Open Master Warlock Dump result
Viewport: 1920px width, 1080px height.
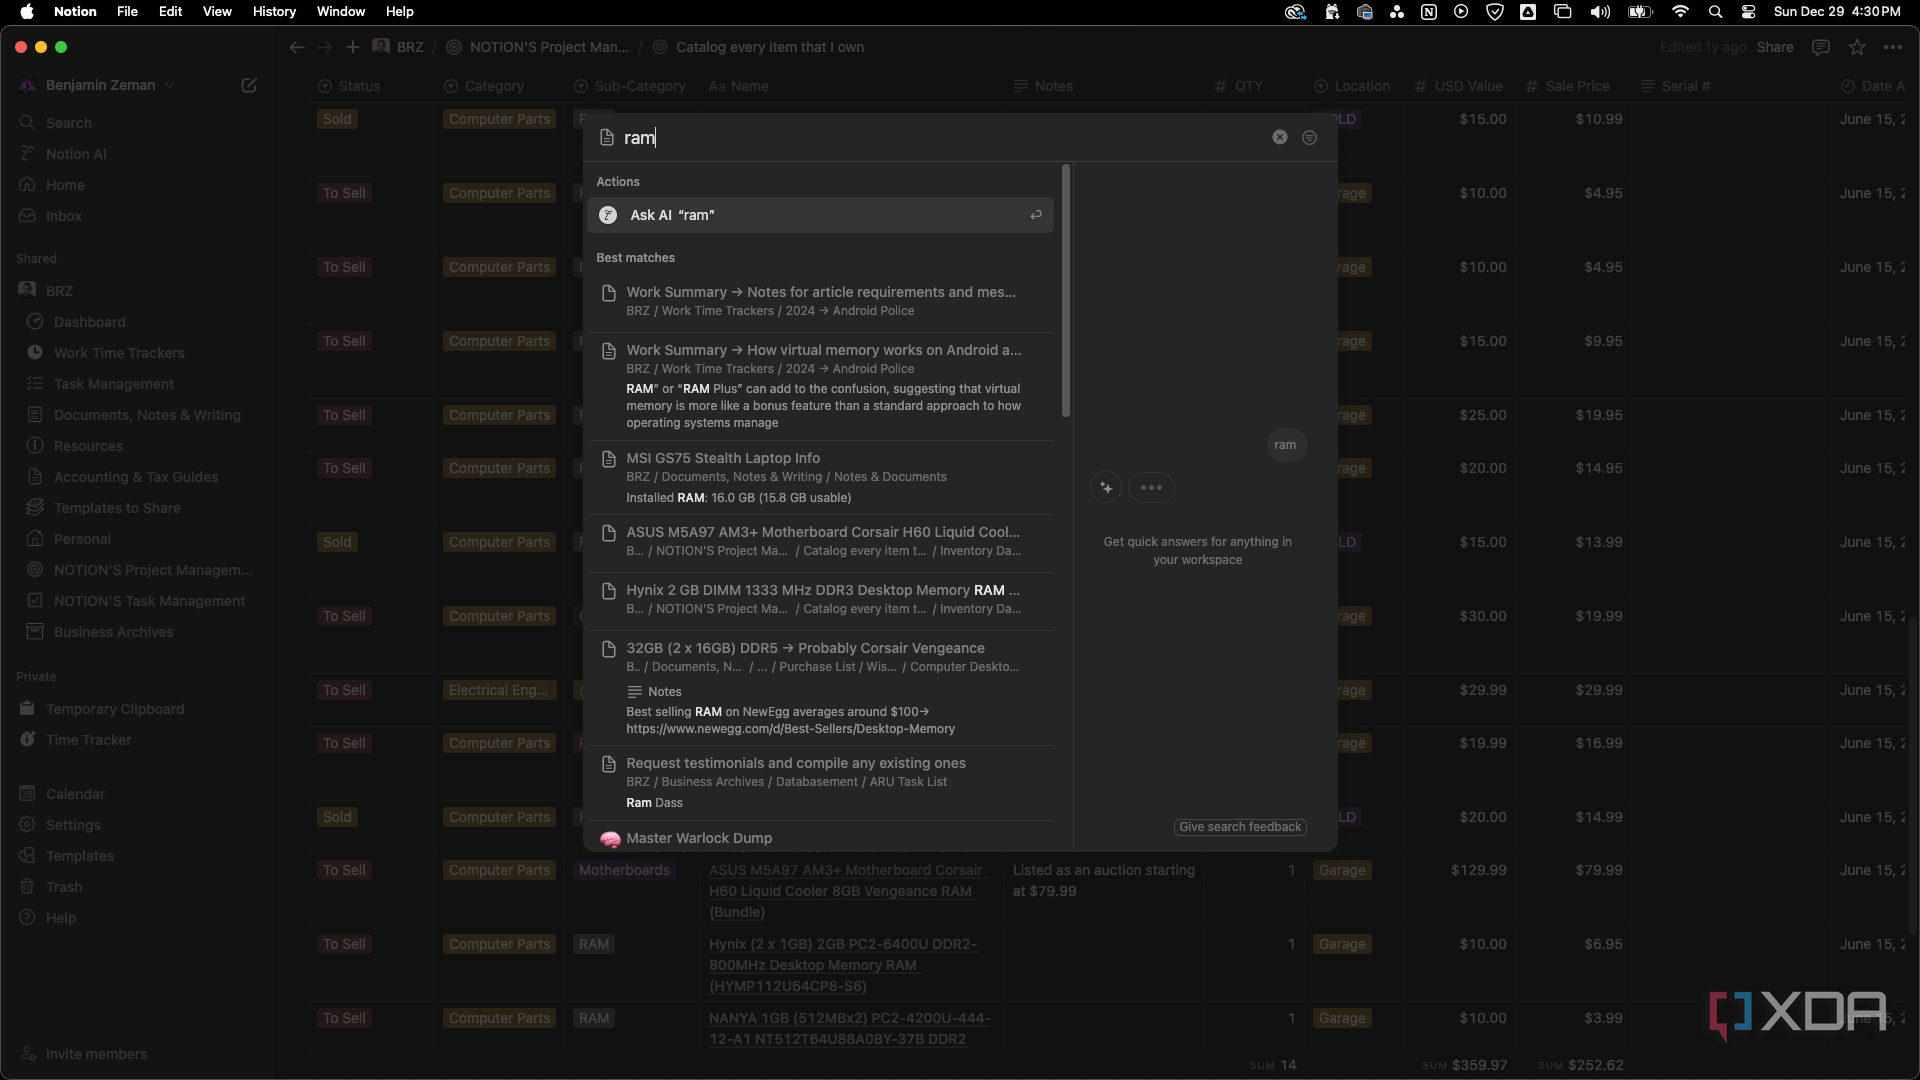point(820,838)
